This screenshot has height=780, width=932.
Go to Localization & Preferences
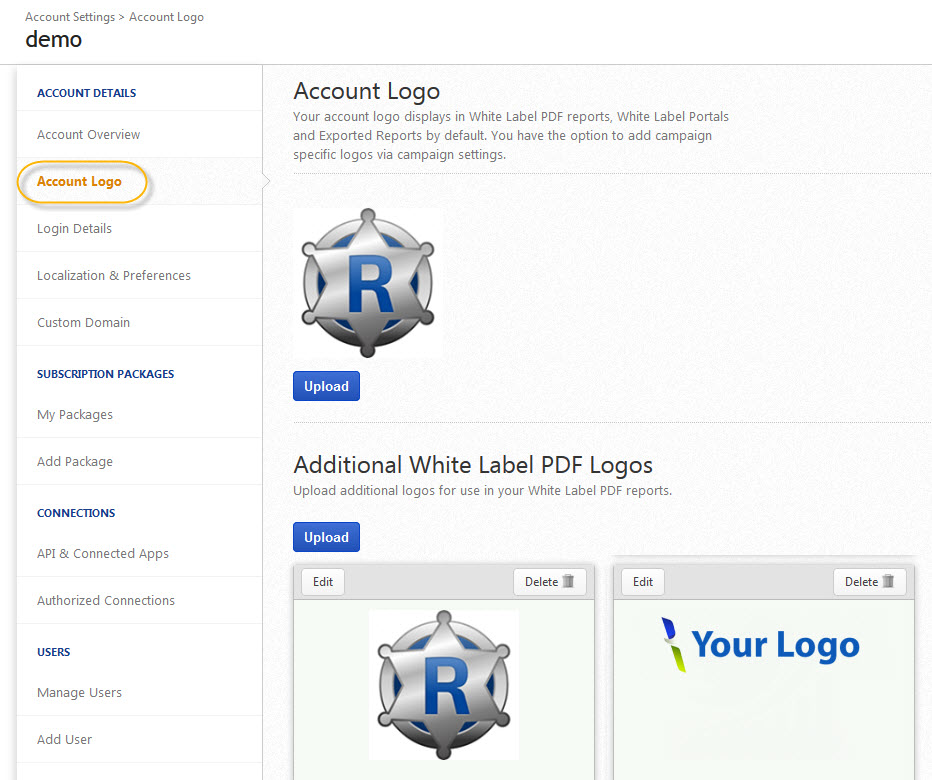pyautogui.click(x=113, y=276)
